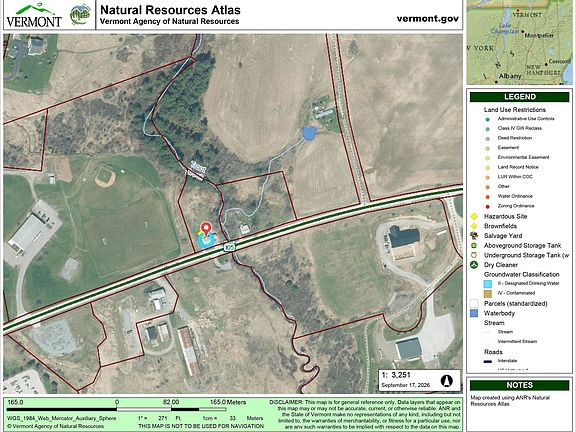Click the Route 105 highway shield
576x432 pixels.
coord(229,247)
